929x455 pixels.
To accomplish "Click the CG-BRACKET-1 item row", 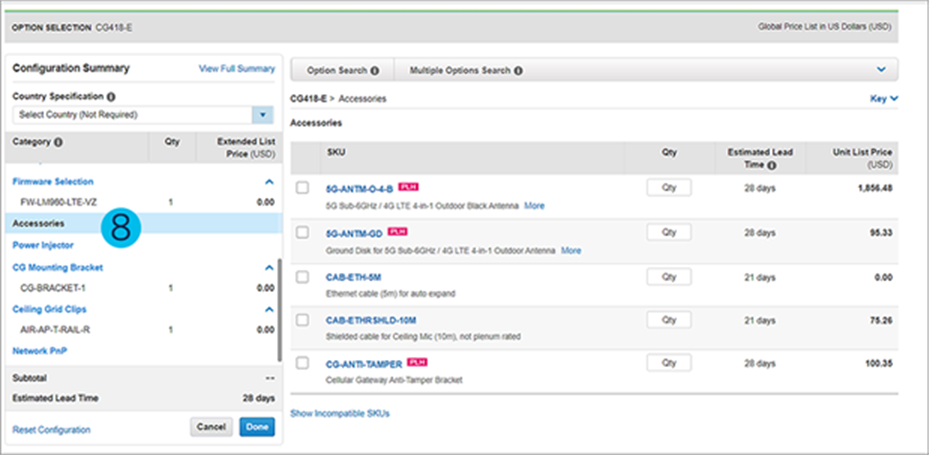I will (143, 289).
